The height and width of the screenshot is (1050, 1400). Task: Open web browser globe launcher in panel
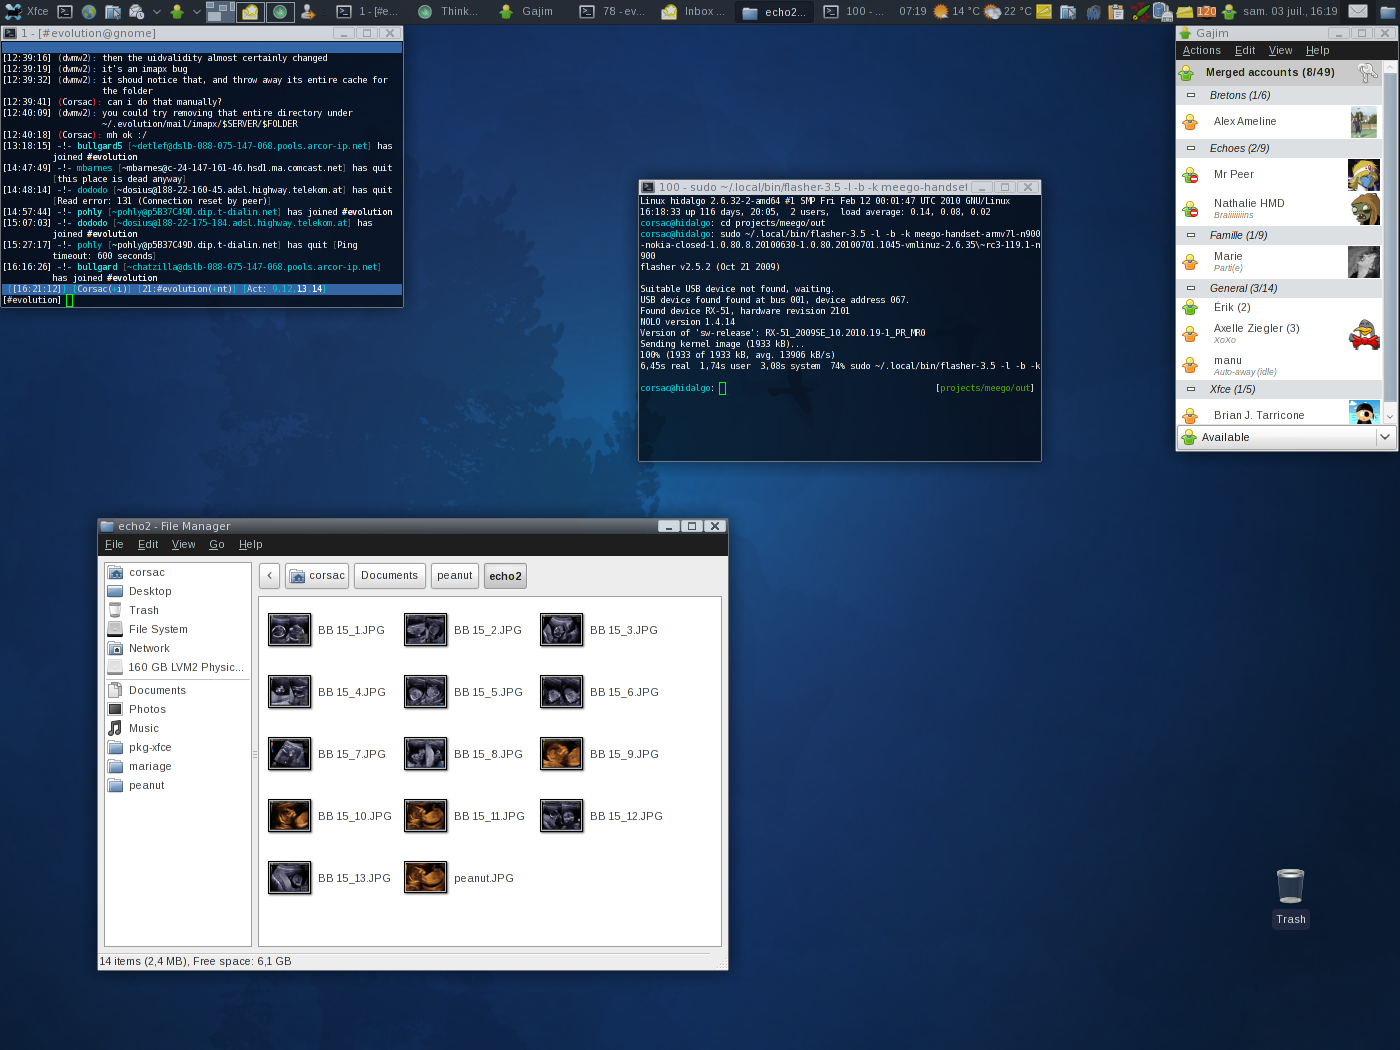pos(89,12)
